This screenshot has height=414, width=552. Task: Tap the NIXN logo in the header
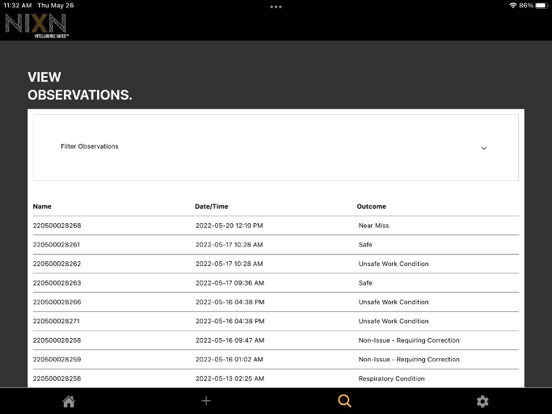coord(36,25)
